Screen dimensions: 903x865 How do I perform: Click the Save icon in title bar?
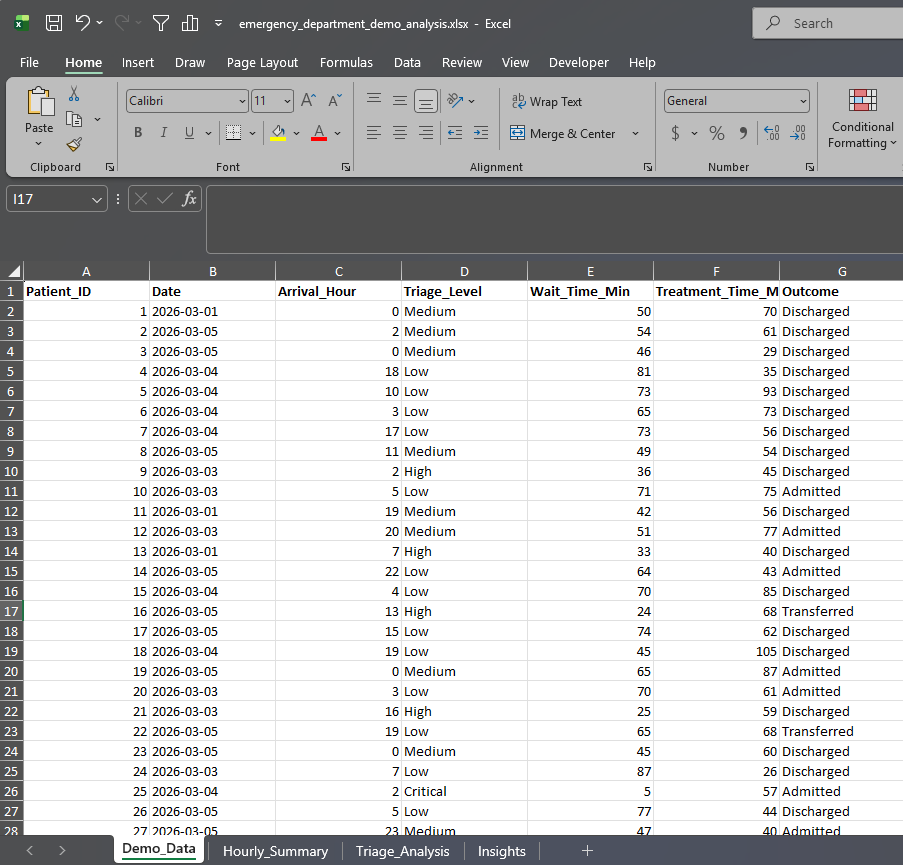click(x=54, y=23)
